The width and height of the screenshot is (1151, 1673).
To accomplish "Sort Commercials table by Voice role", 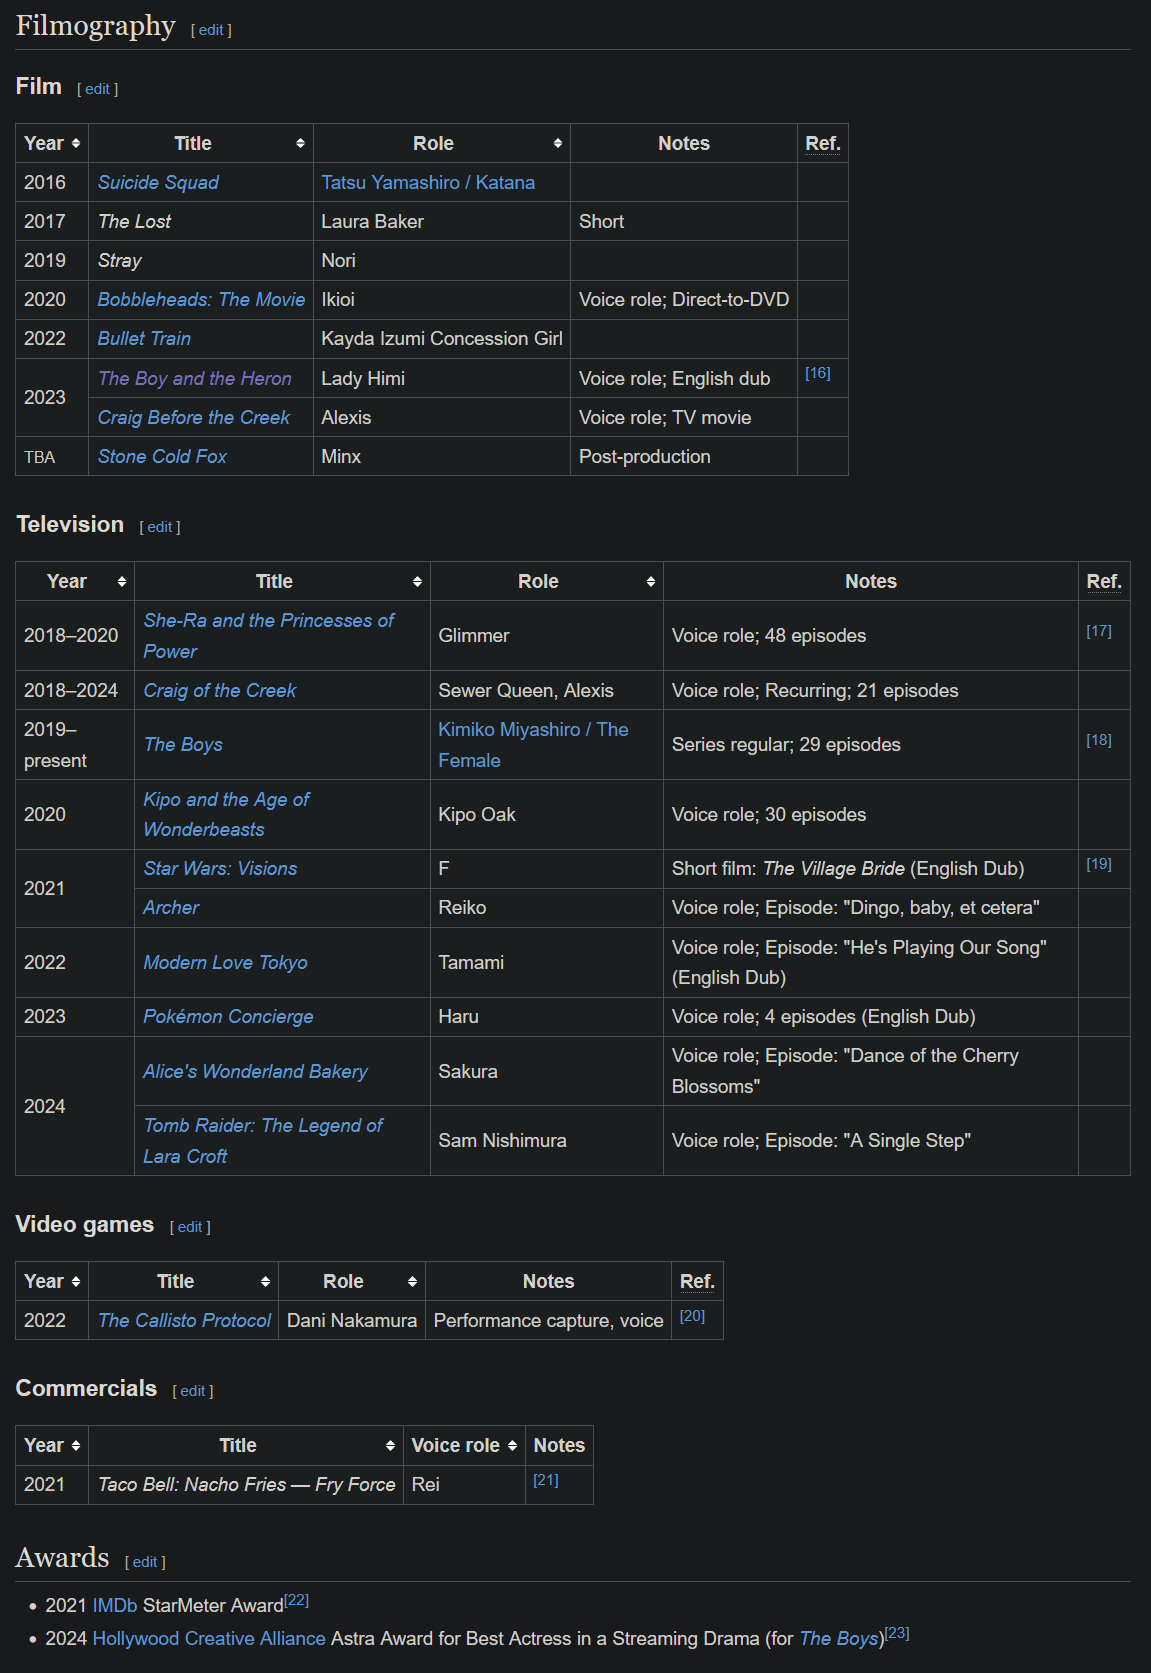I will coord(464,1445).
